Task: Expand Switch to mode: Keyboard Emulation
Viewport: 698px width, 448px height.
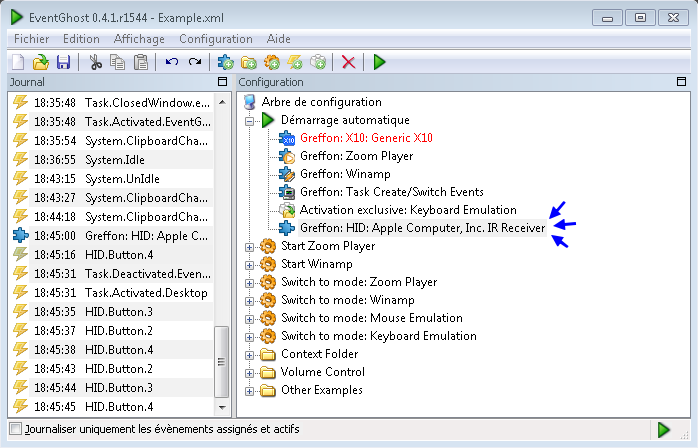Action: click(250, 337)
